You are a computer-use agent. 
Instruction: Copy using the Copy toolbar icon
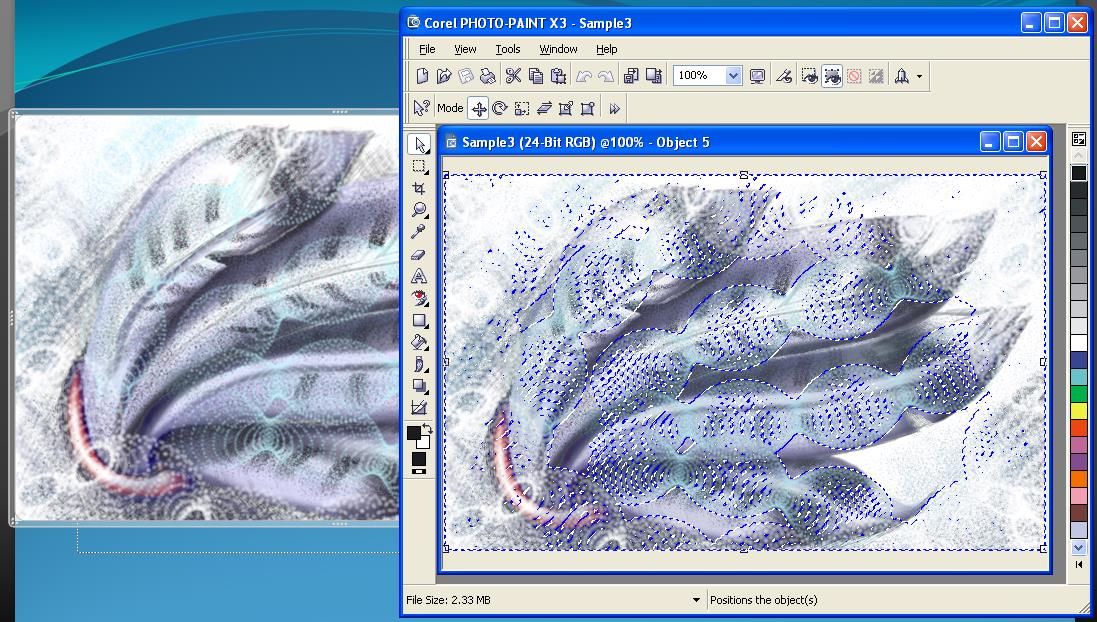click(536, 76)
